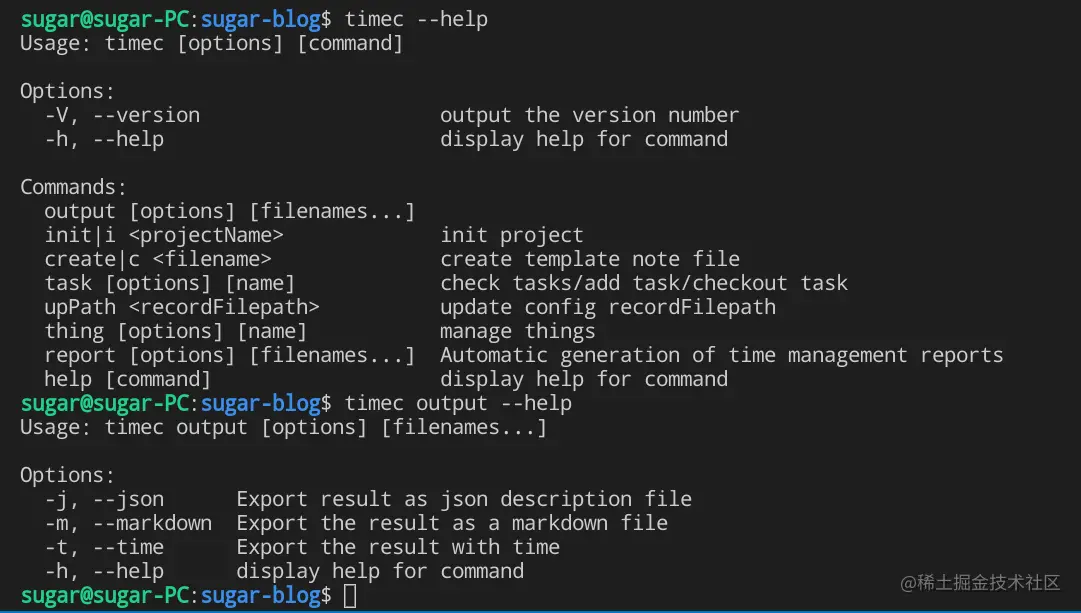
Task: Click the first 'timec --help' command text
Action: tap(416, 19)
